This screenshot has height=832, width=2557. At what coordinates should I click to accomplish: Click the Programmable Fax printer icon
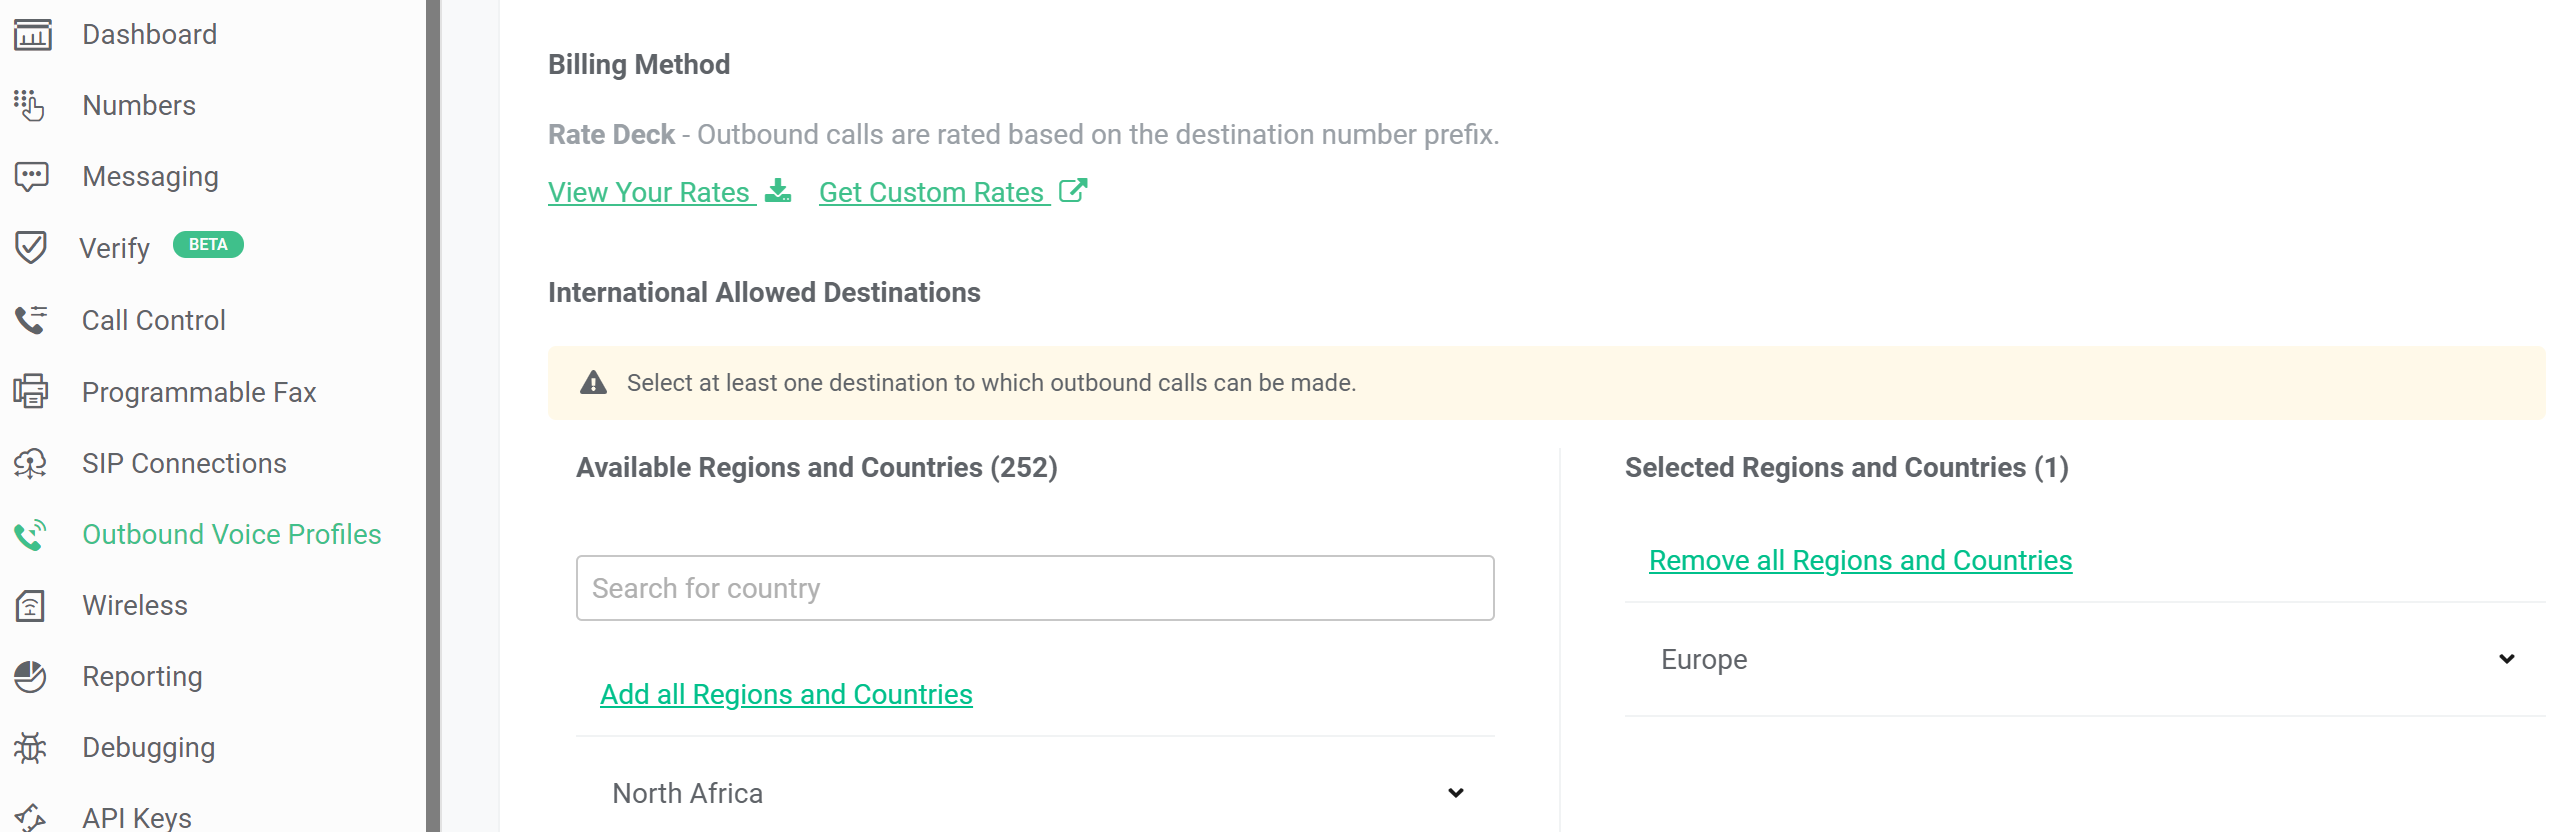[31, 391]
